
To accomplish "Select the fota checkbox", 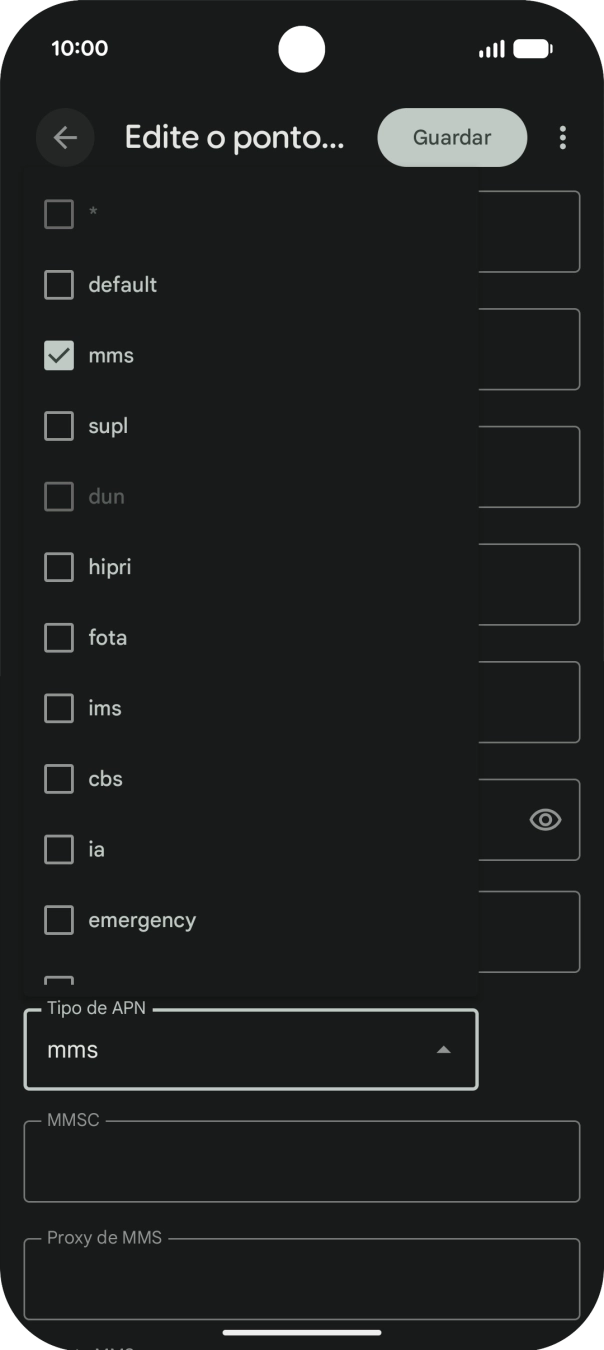I will [x=59, y=638].
